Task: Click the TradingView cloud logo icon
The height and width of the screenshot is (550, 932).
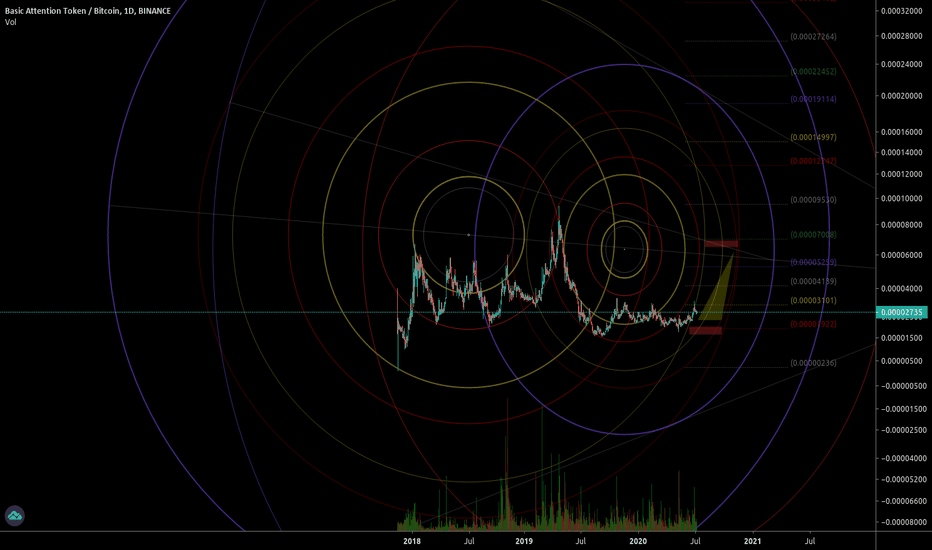Action: tap(14, 516)
